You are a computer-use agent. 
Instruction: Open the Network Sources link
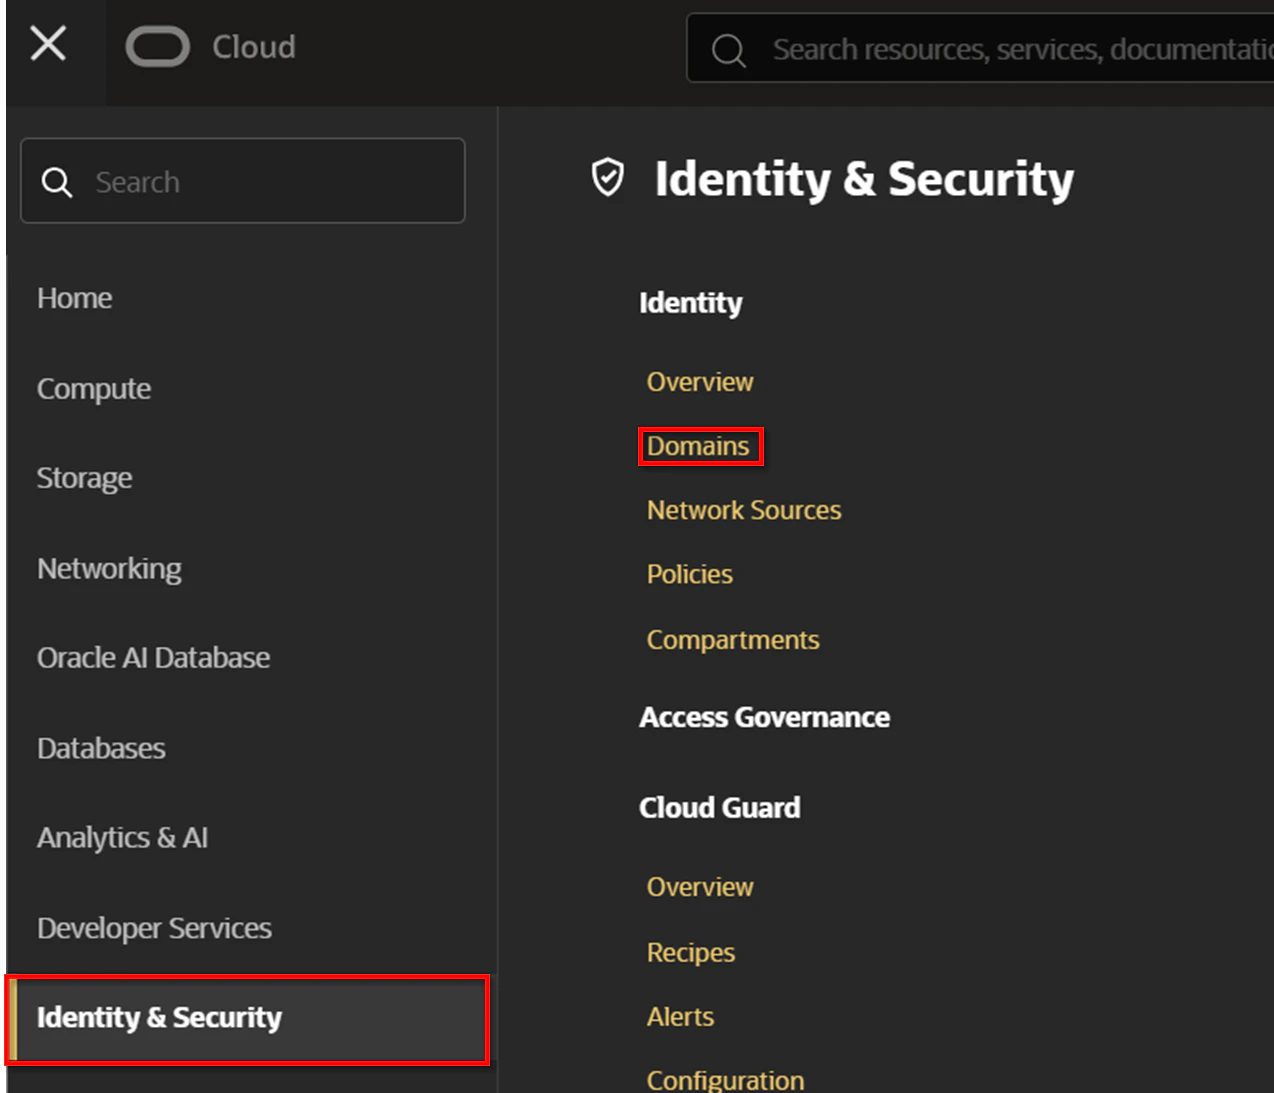click(744, 510)
